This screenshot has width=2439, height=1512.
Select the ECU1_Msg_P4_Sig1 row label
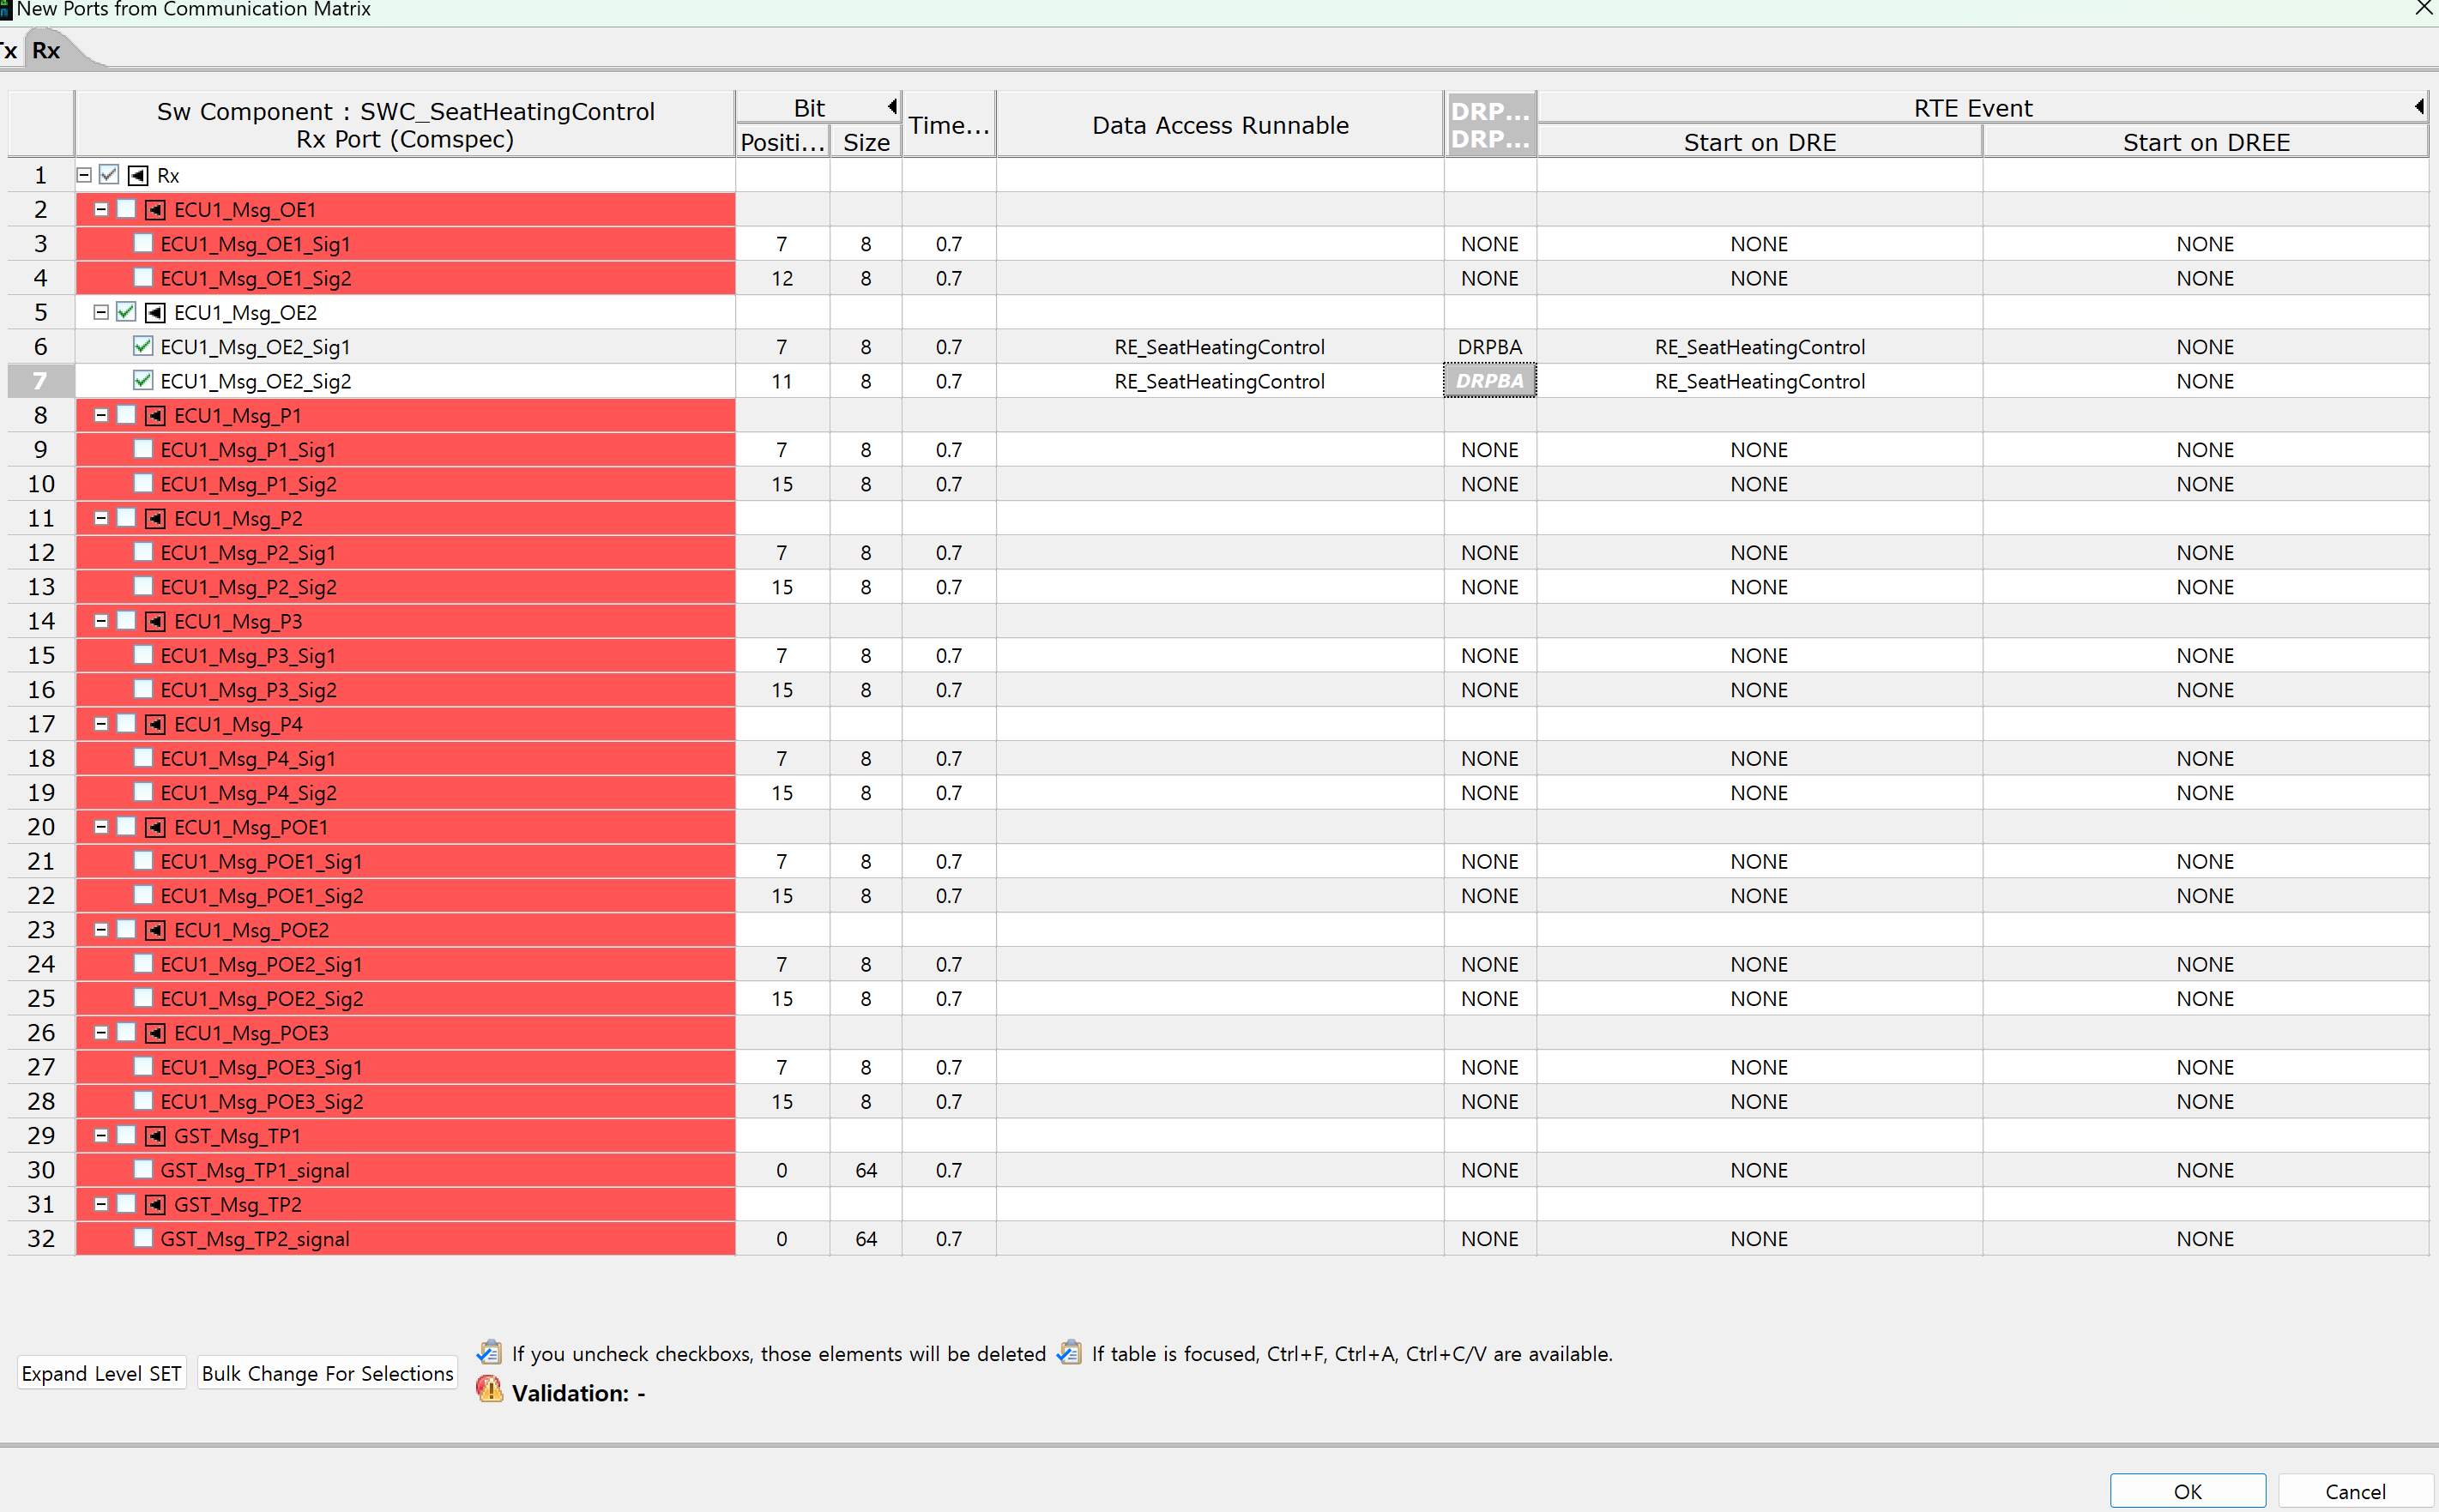click(x=248, y=759)
